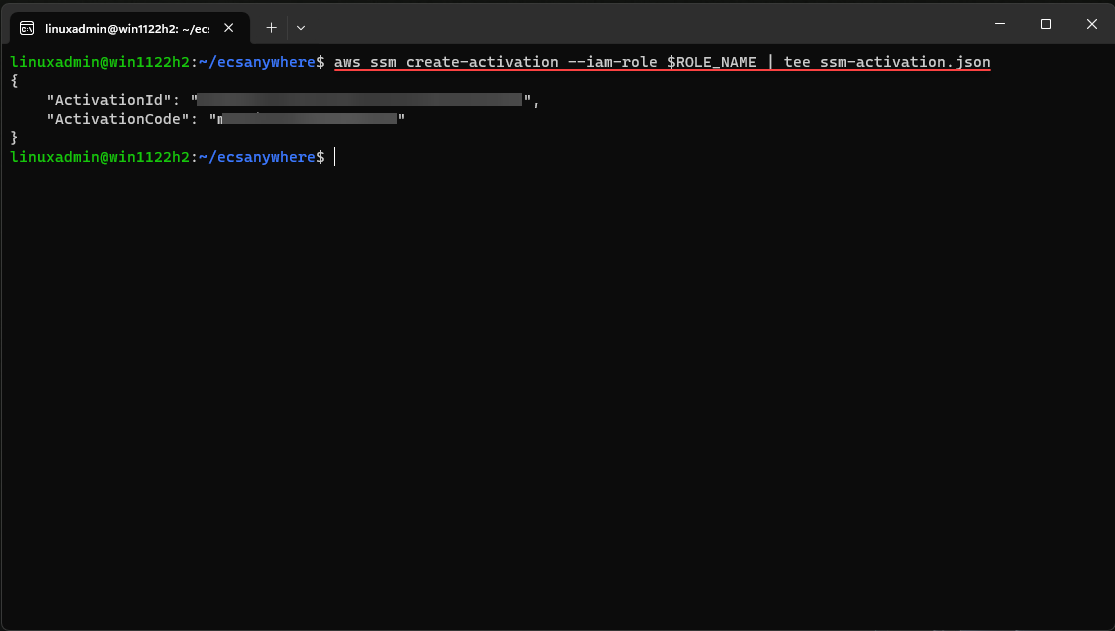Click the redacted ActivationCode value

click(x=307, y=118)
